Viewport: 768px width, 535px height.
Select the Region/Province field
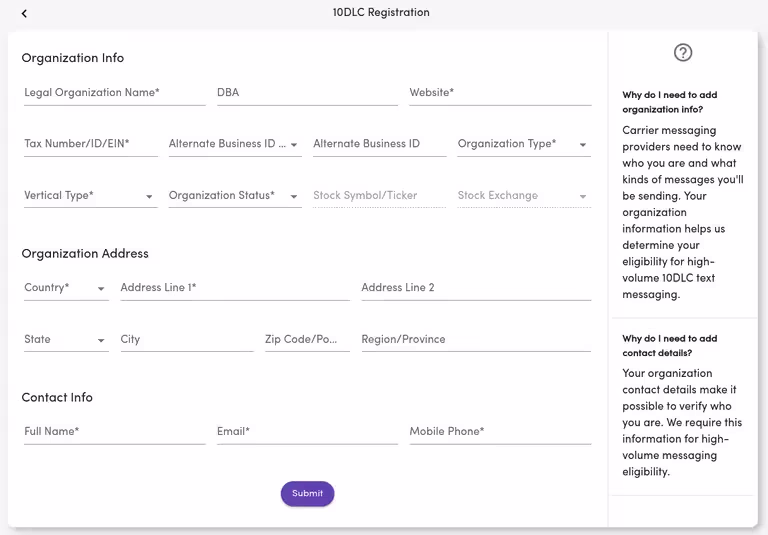tap(476, 340)
